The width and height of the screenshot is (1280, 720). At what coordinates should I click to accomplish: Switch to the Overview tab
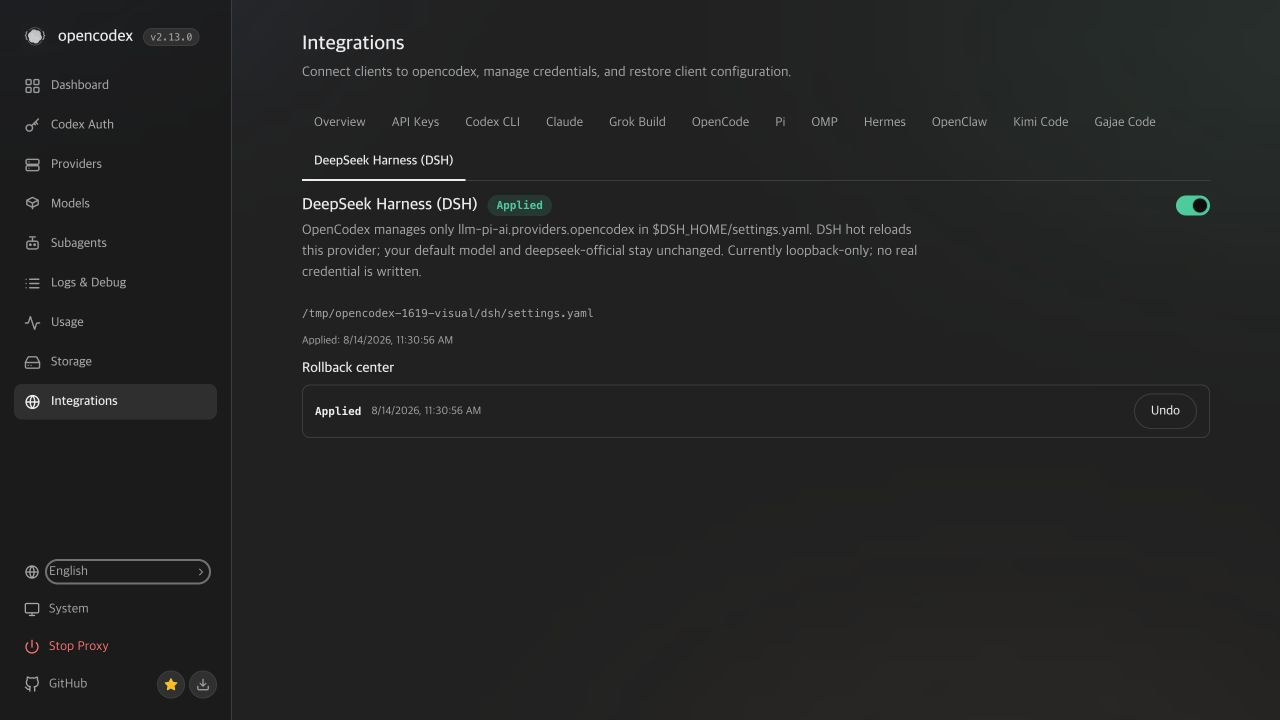pos(340,122)
